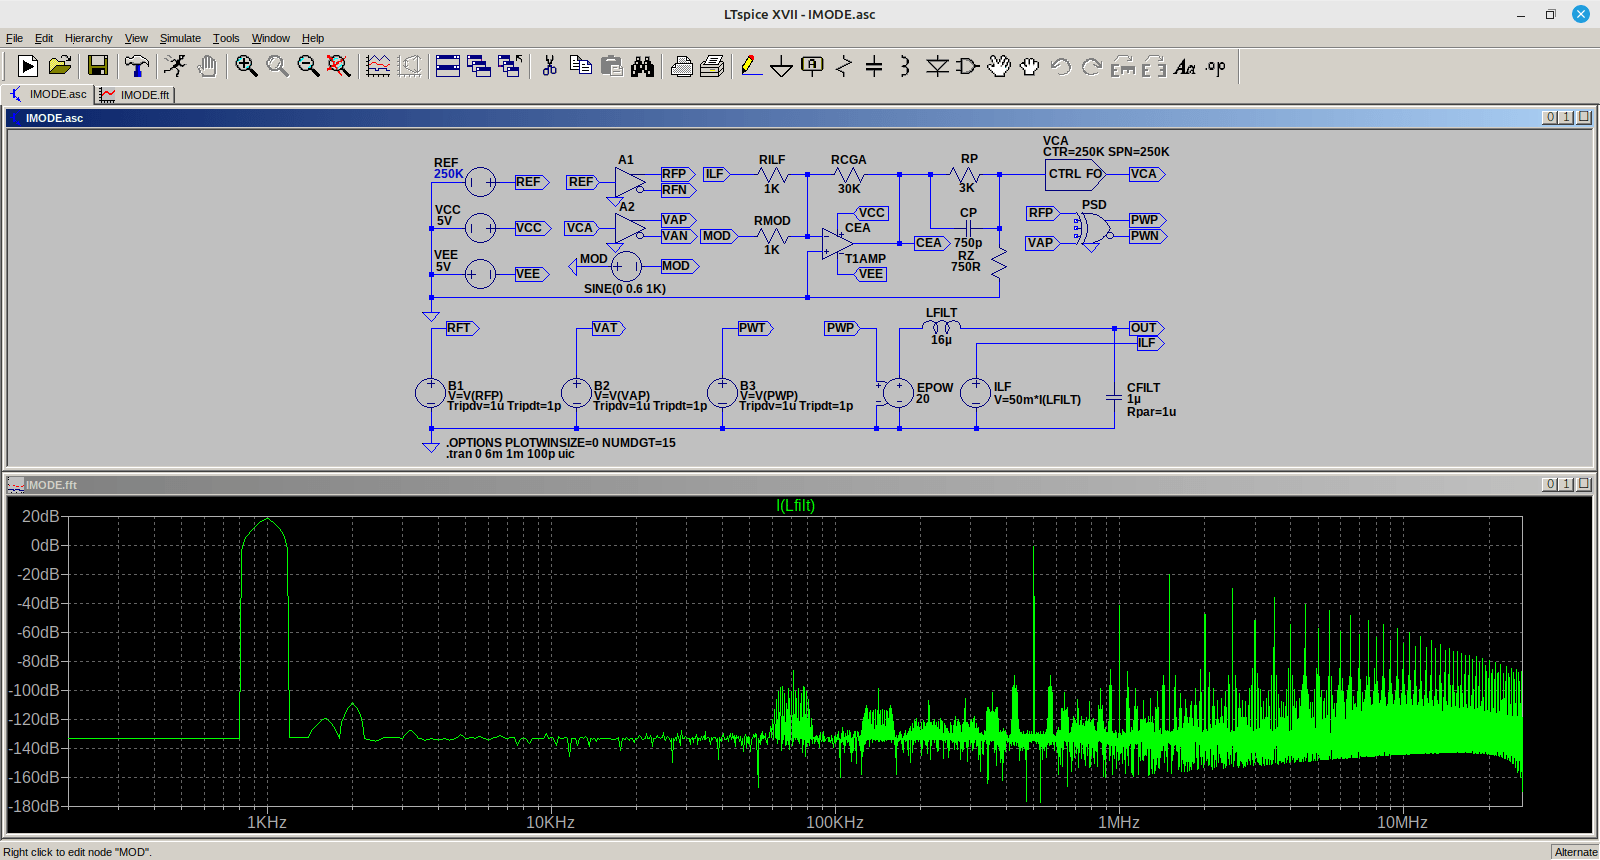
Task: Select the drag hand tool
Action: click(1029, 66)
